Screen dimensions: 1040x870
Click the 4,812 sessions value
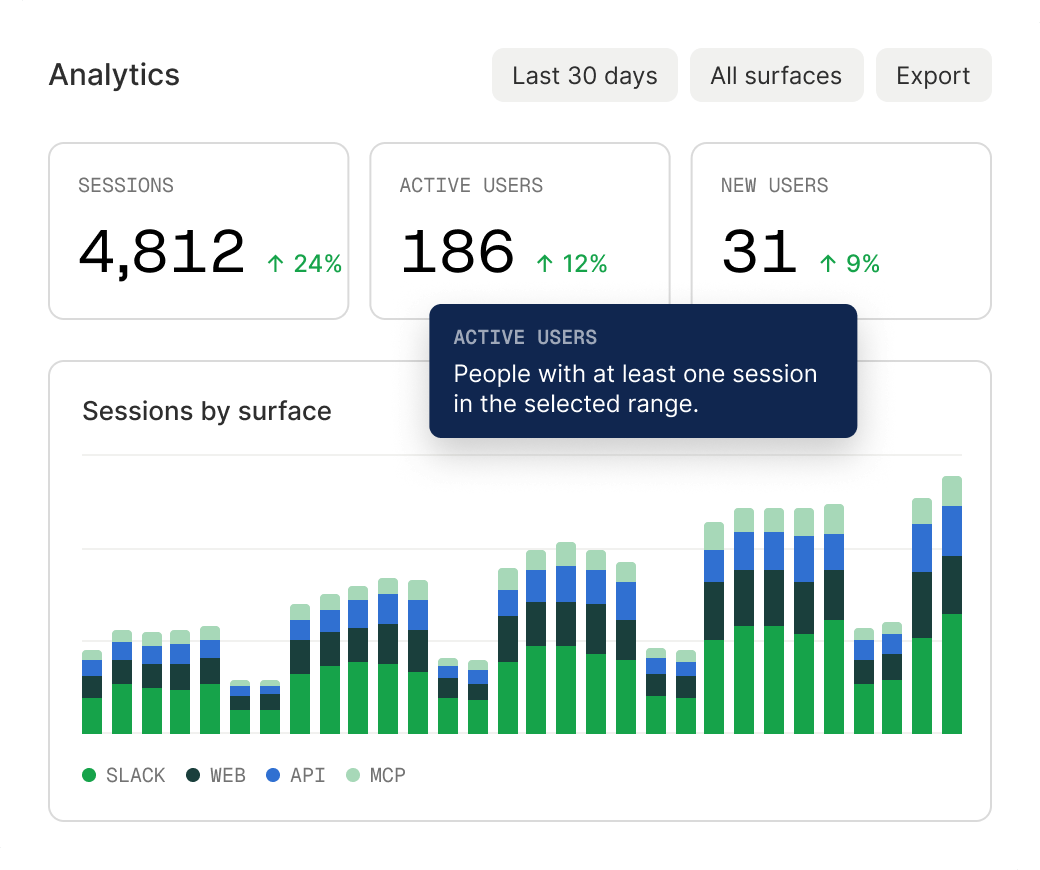[162, 253]
